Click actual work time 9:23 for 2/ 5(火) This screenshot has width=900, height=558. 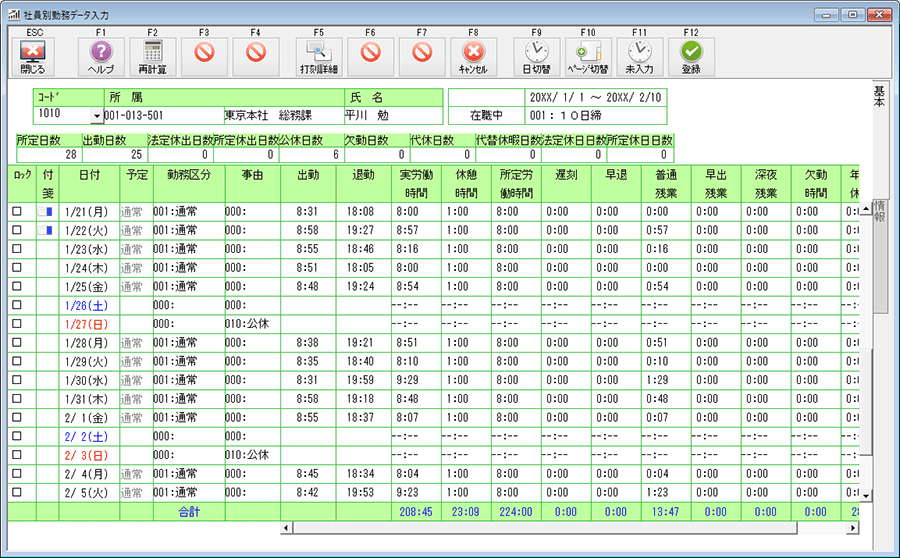[408, 493]
